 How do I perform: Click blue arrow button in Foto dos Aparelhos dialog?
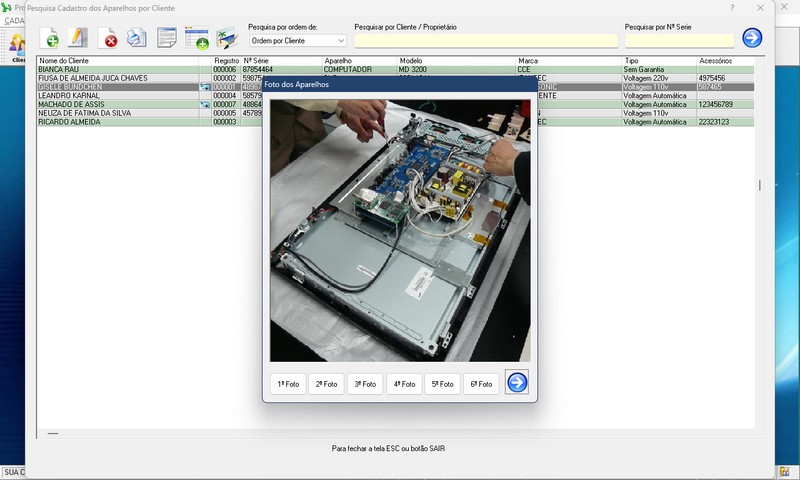517,382
